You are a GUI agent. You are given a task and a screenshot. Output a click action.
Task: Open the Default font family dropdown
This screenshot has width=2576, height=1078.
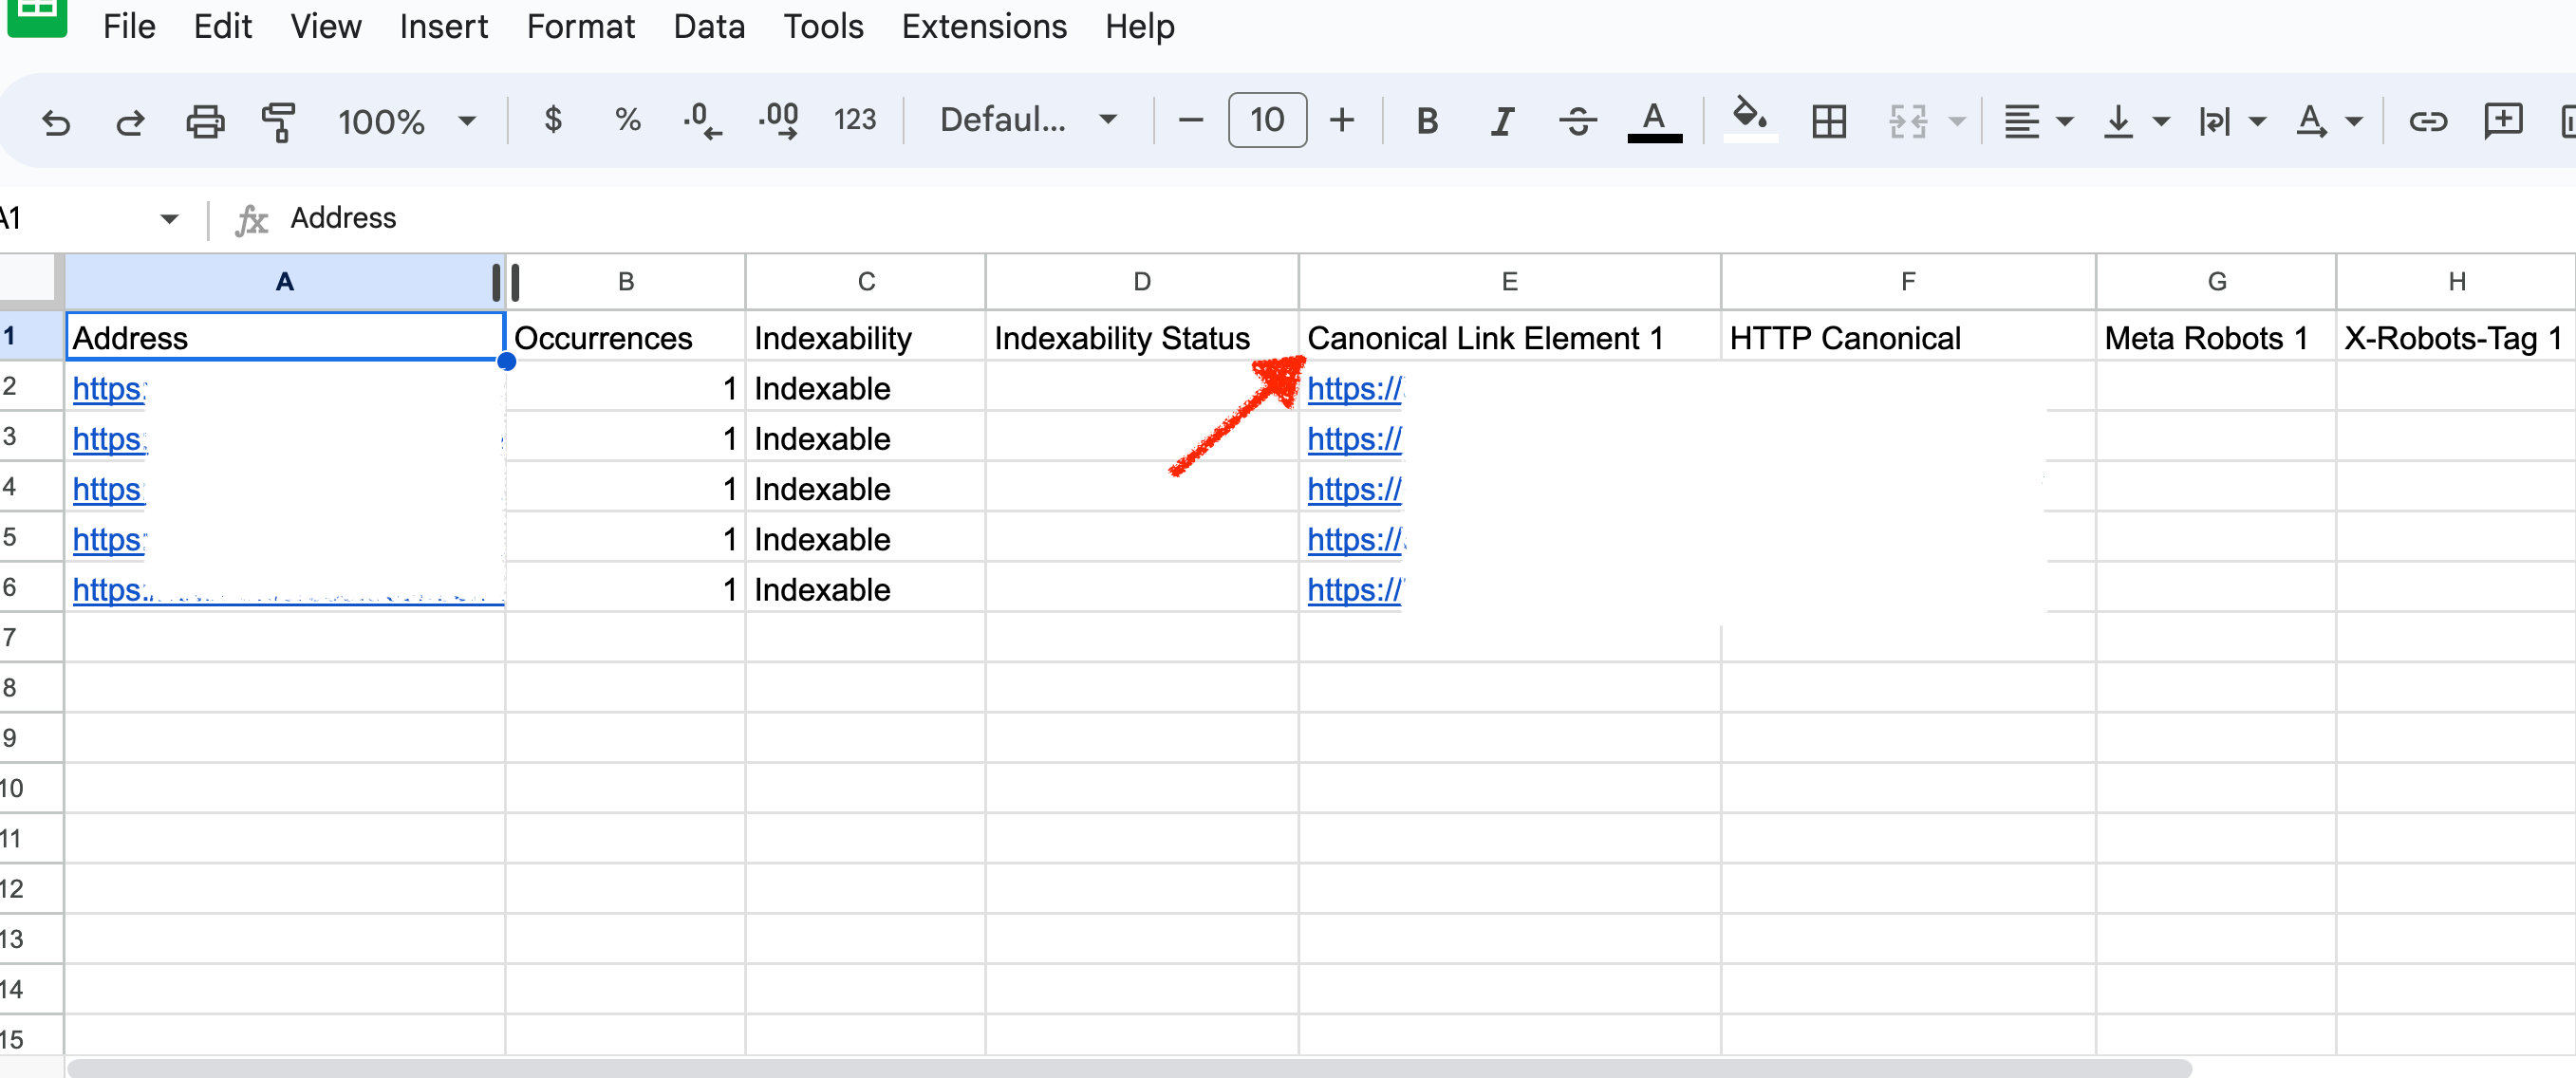click(x=1028, y=120)
